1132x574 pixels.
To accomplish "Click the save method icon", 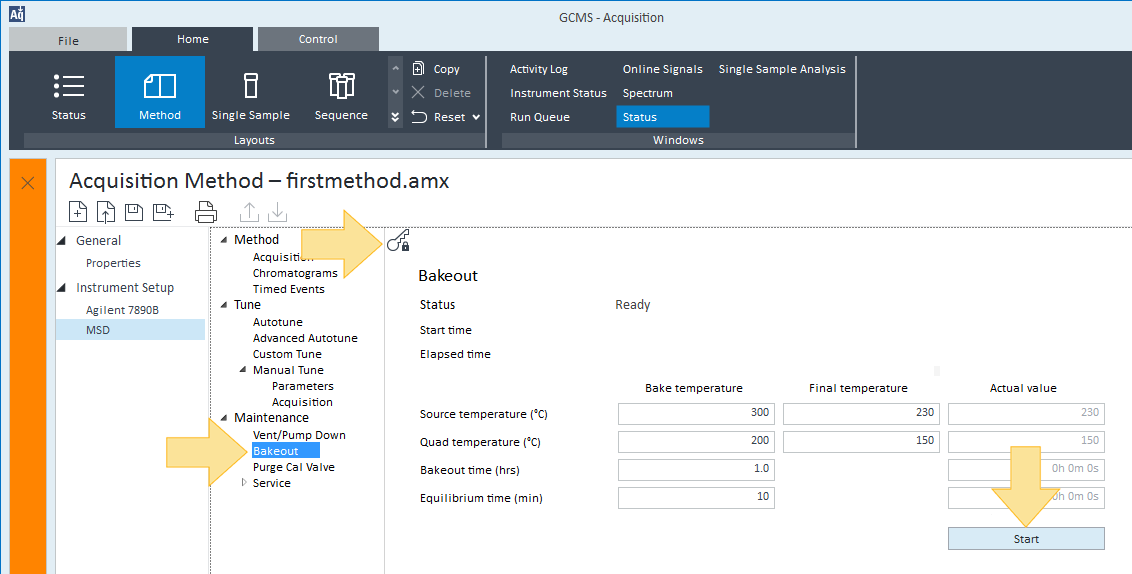I will 134,212.
